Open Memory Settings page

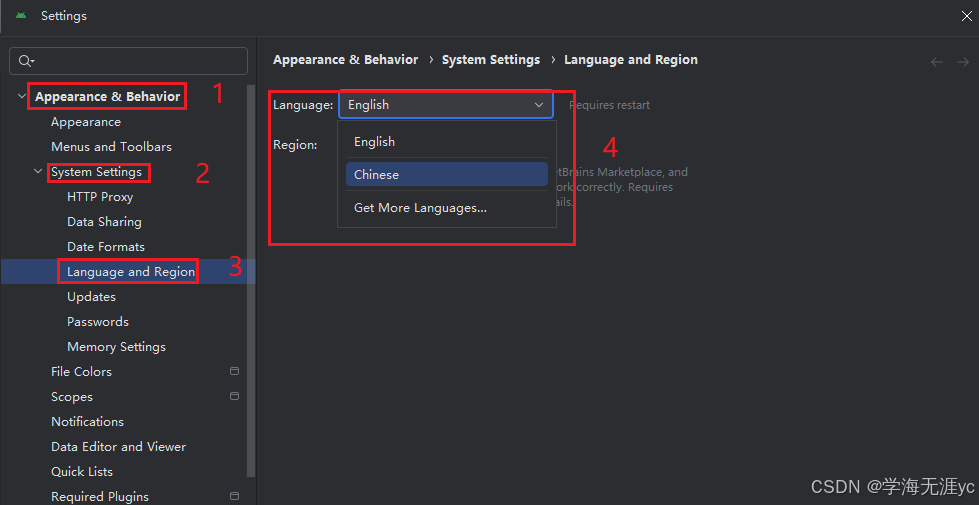pos(116,346)
